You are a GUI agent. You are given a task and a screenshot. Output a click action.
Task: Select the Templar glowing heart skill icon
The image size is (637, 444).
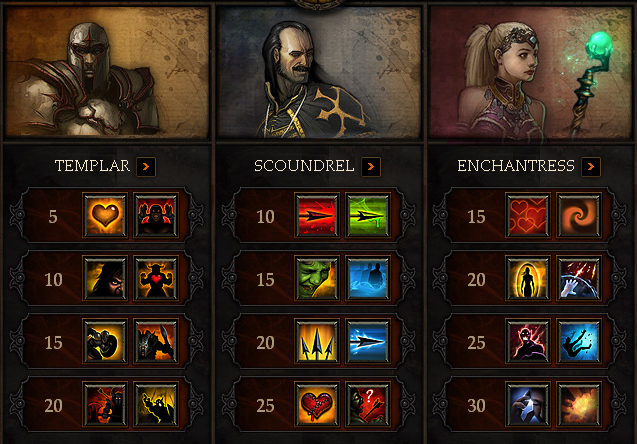105,215
